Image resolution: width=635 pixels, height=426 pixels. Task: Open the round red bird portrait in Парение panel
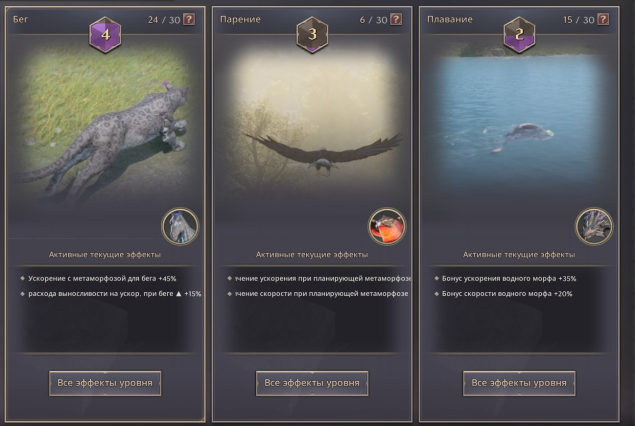(x=387, y=226)
